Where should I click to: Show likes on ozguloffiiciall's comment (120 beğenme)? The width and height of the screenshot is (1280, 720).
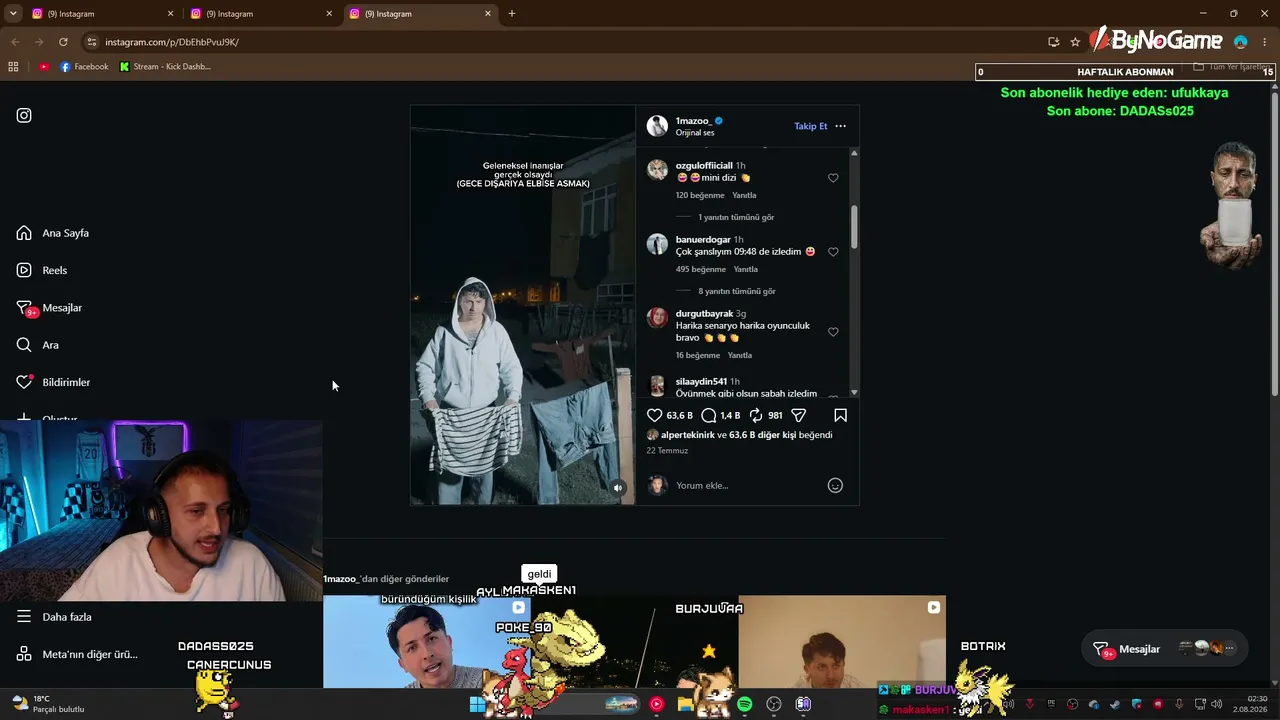tap(700, 195)
